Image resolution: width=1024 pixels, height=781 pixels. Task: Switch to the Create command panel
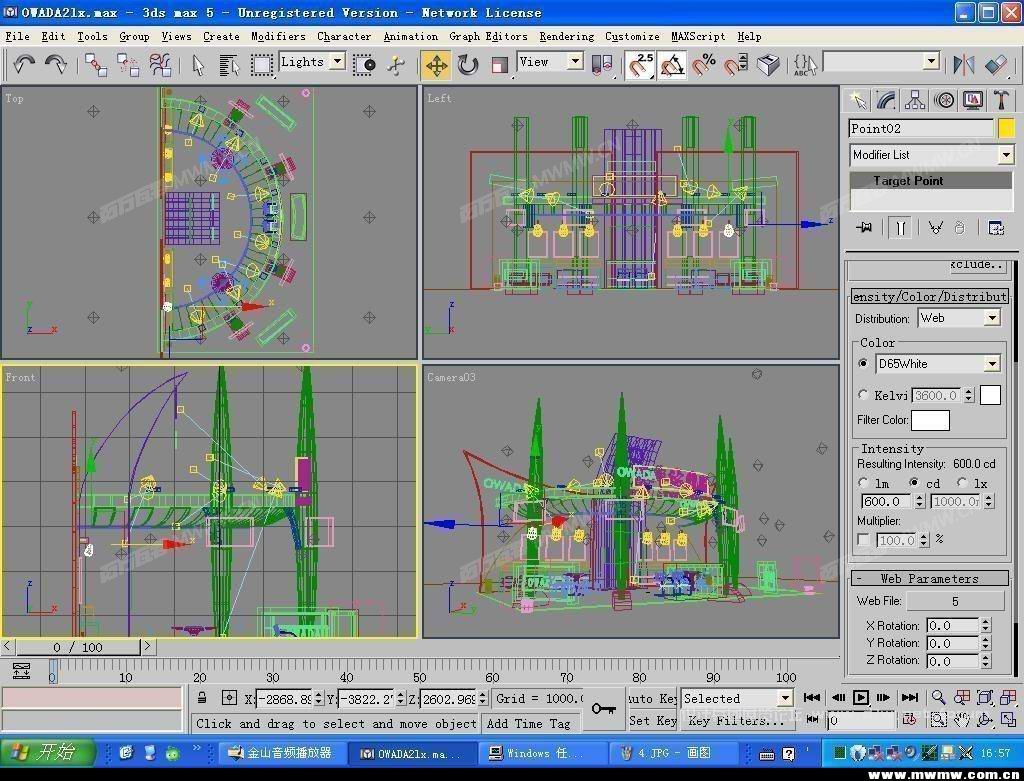click(x=857, y=100)
